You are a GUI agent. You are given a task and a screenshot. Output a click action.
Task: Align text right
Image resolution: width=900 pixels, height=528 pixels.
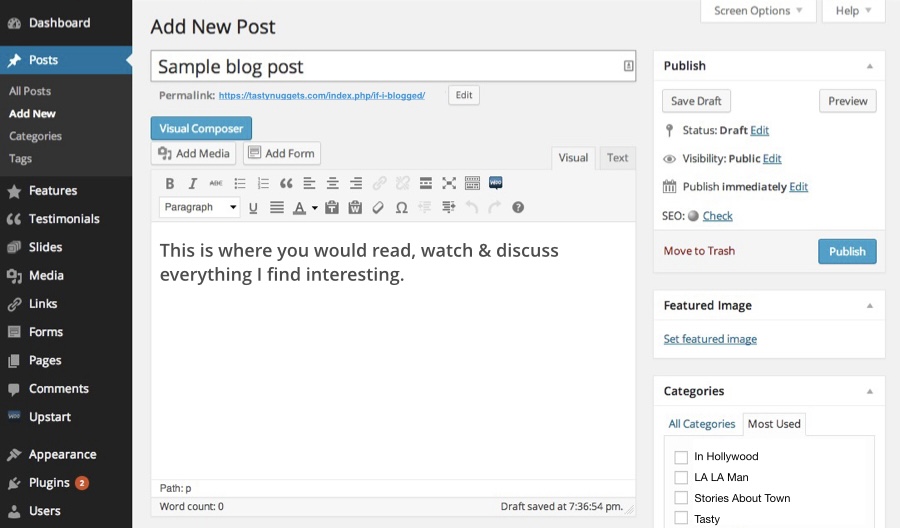[x=356, y=184]
